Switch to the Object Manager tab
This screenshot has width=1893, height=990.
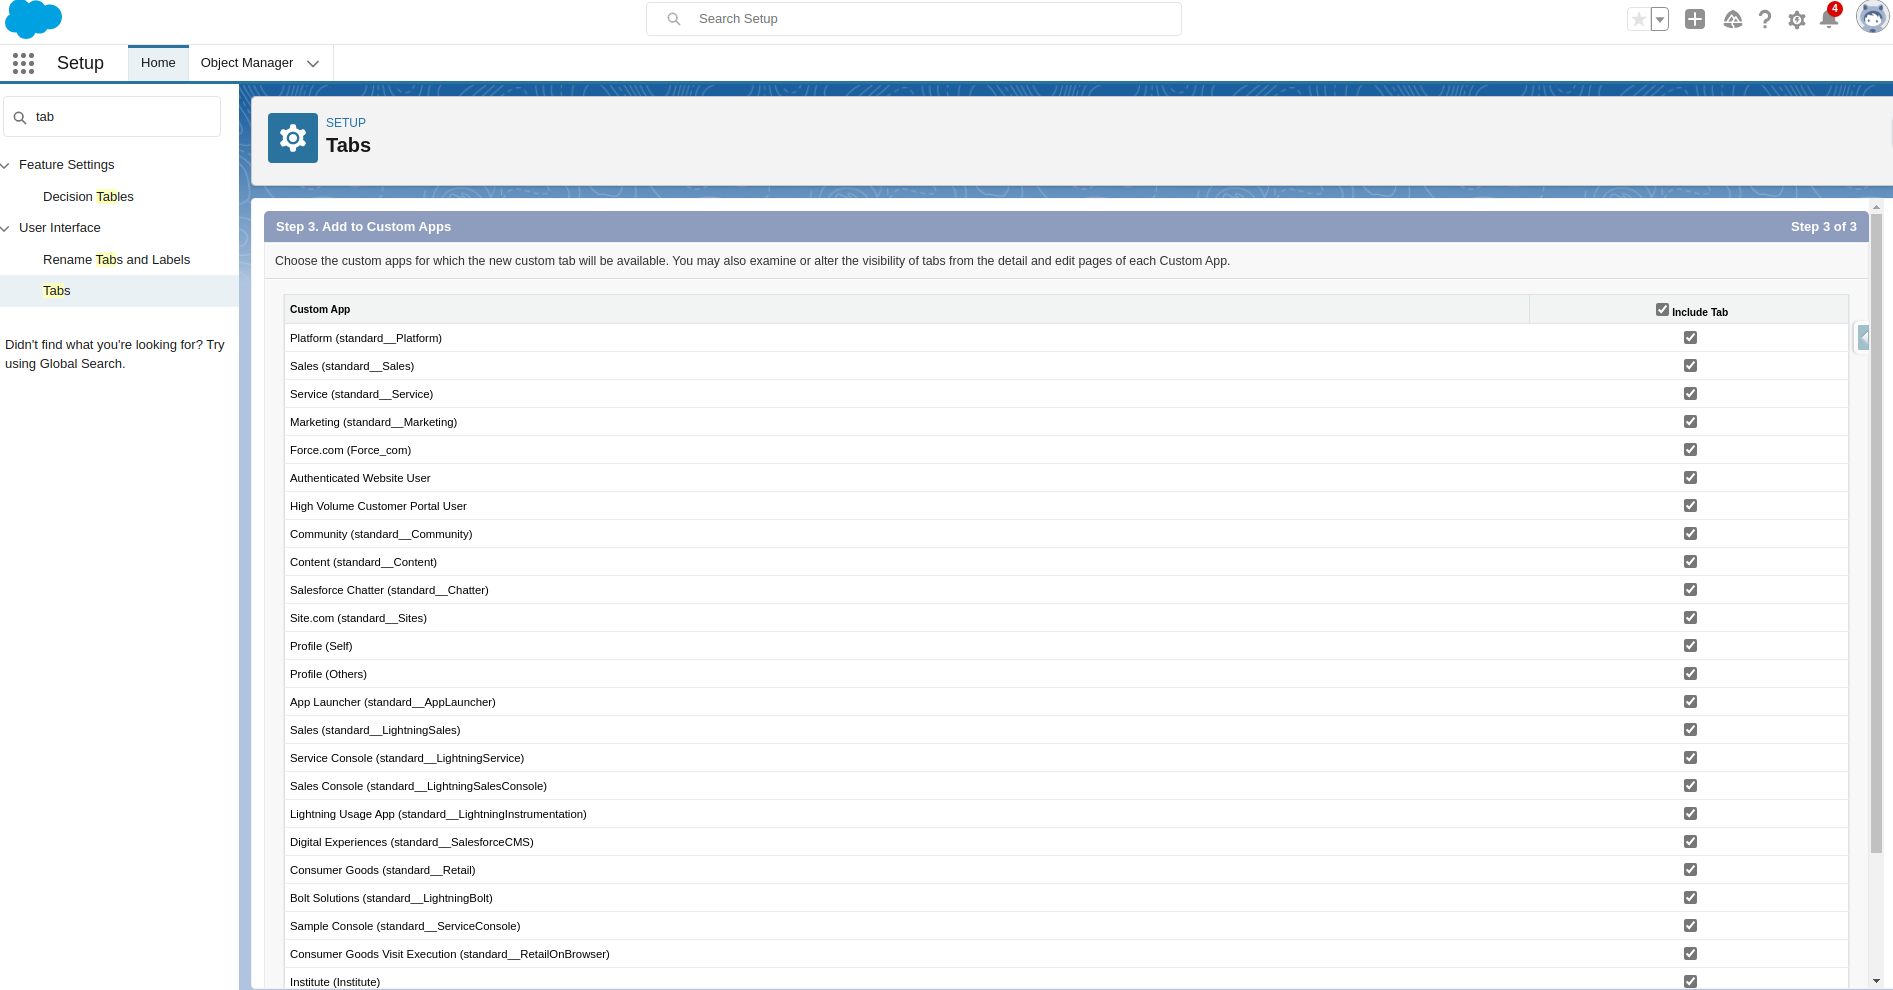click(x=247, y=63)
